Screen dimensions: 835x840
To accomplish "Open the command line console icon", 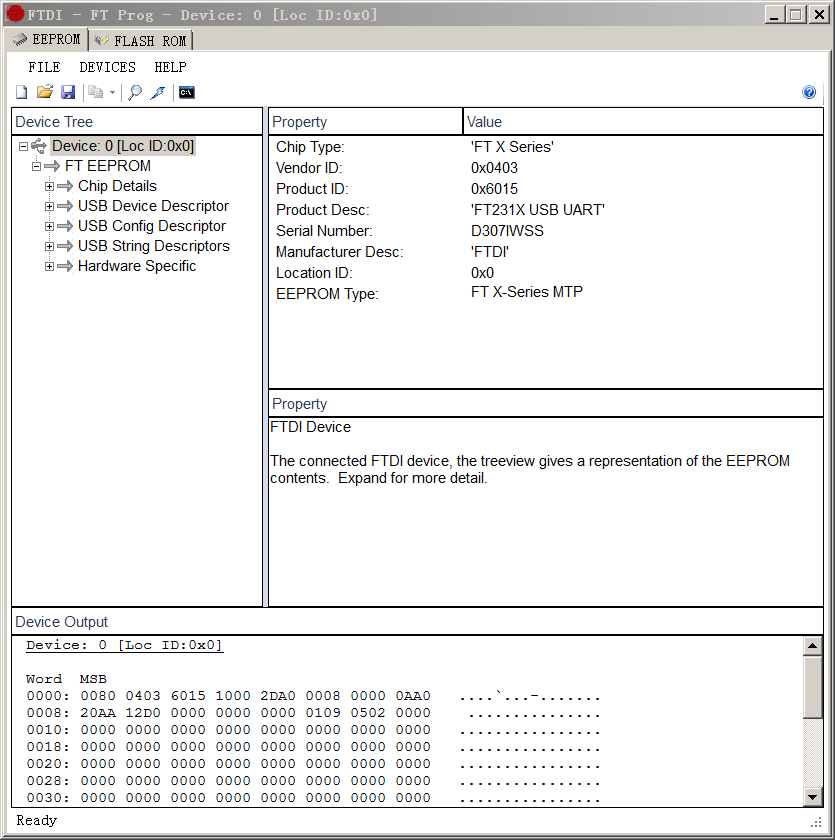I will [x=186, y=92].
